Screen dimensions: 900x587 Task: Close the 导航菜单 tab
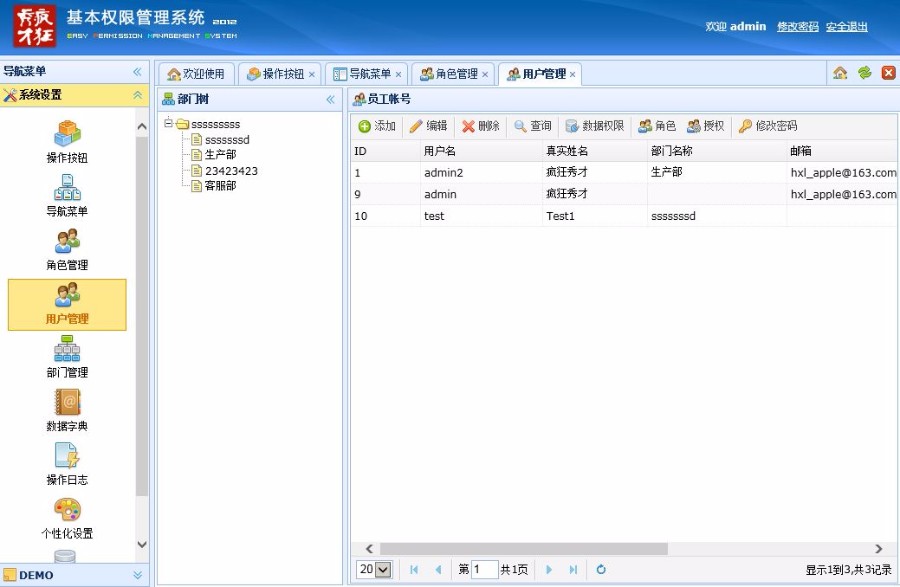click(398, 75)
